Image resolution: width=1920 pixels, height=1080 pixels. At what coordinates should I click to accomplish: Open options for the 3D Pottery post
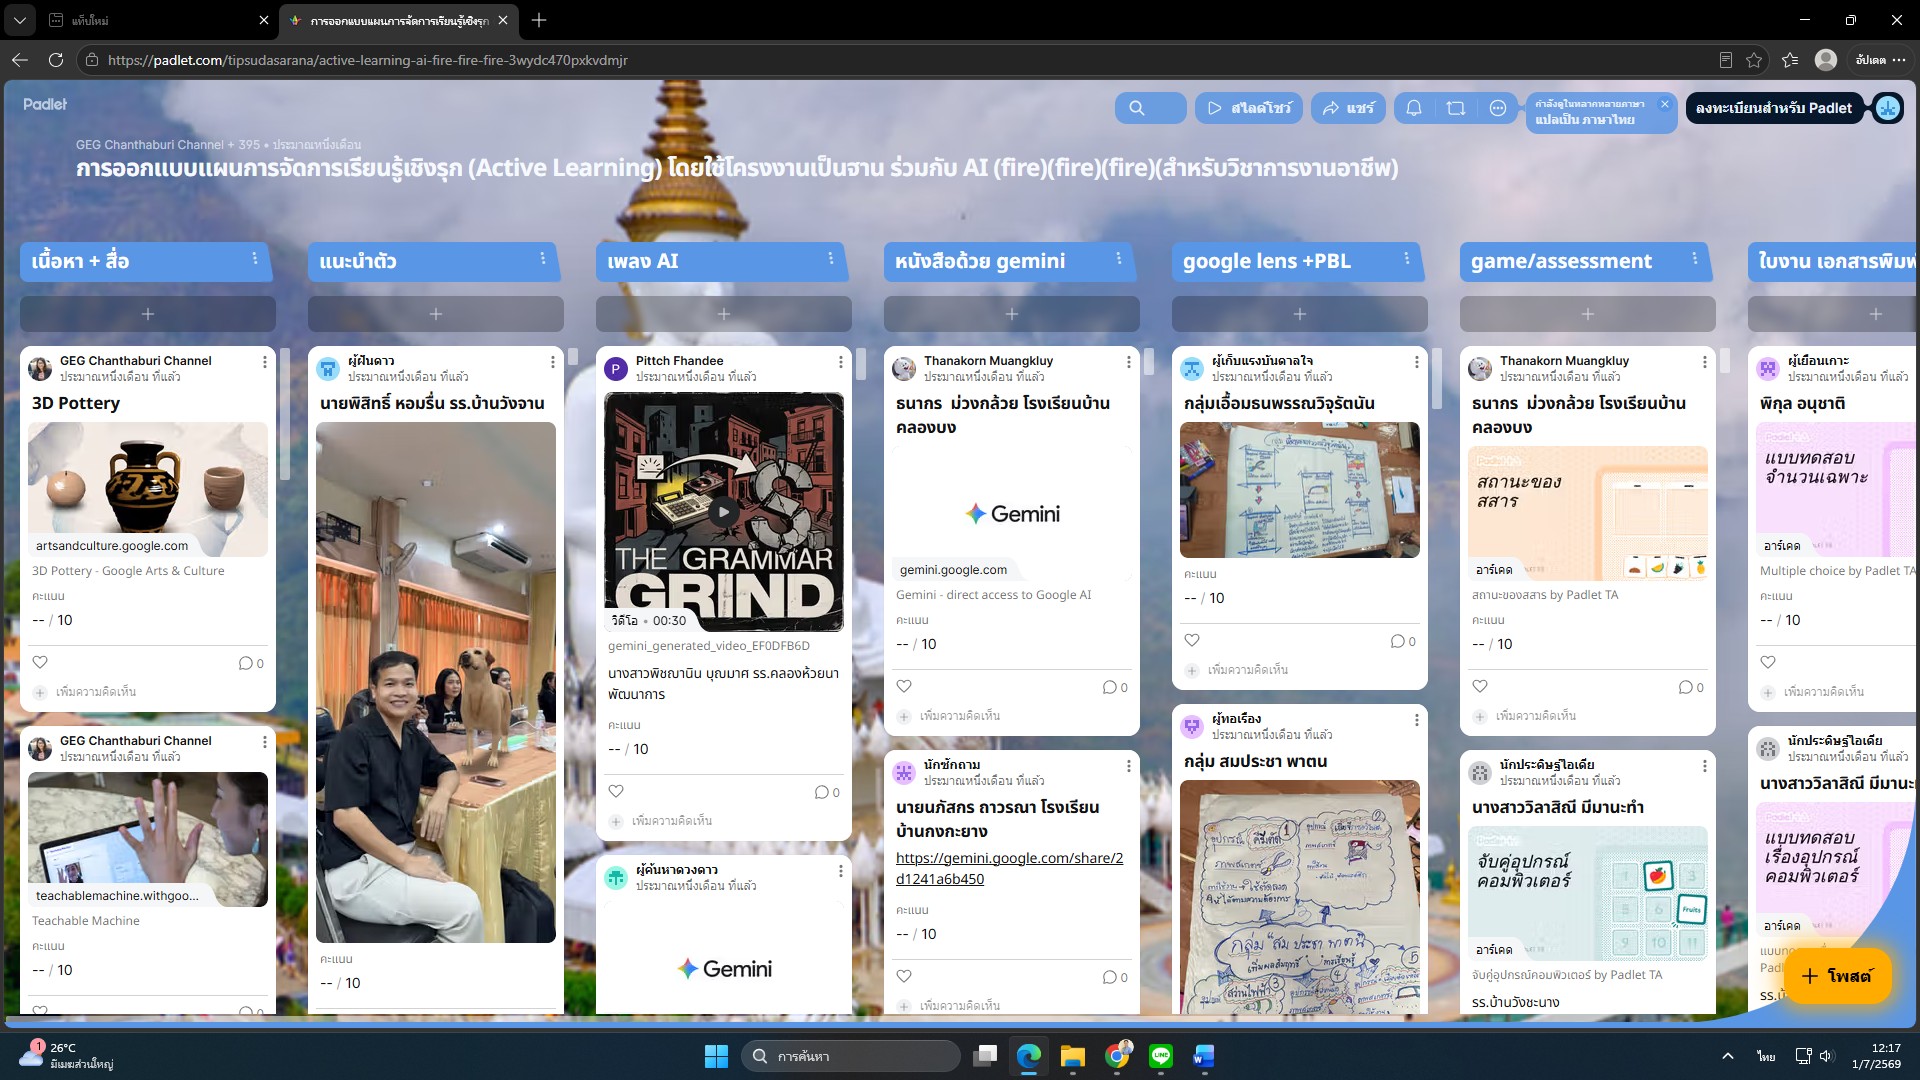(x=265, y=362)
